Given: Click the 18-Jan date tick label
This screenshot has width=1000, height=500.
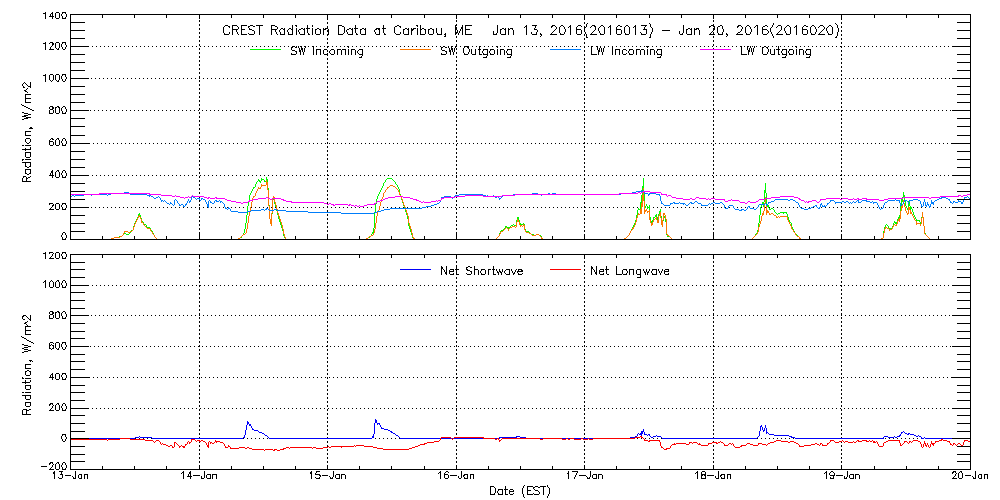Looking at the screenshot, I should [712, 475].
